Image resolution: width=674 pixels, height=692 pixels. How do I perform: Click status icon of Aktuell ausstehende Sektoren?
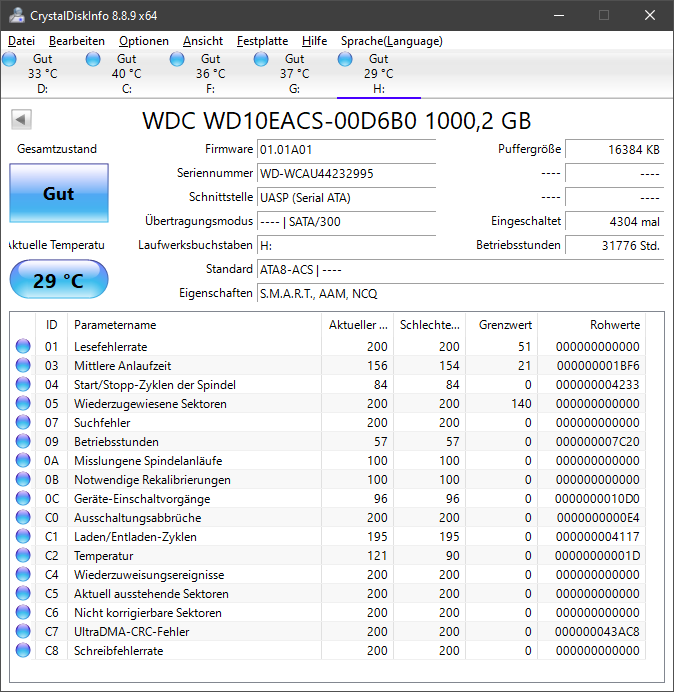(23, 594)
